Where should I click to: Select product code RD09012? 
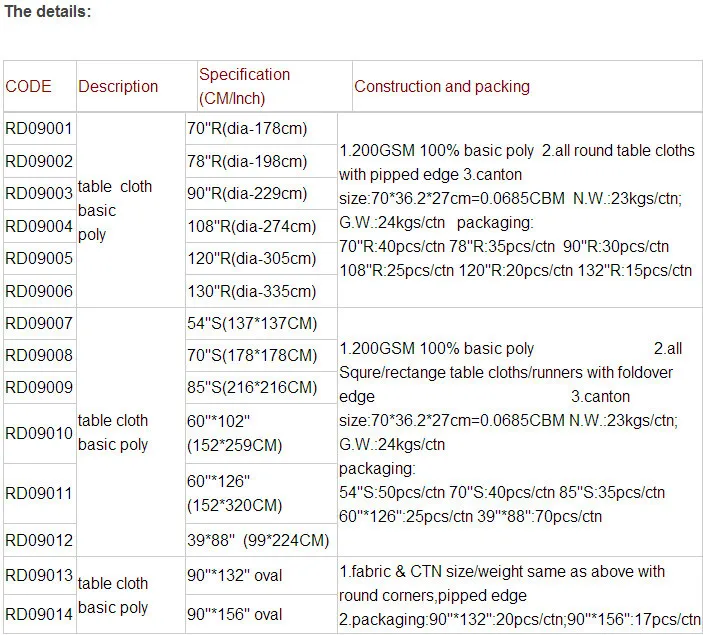point(39,541)
